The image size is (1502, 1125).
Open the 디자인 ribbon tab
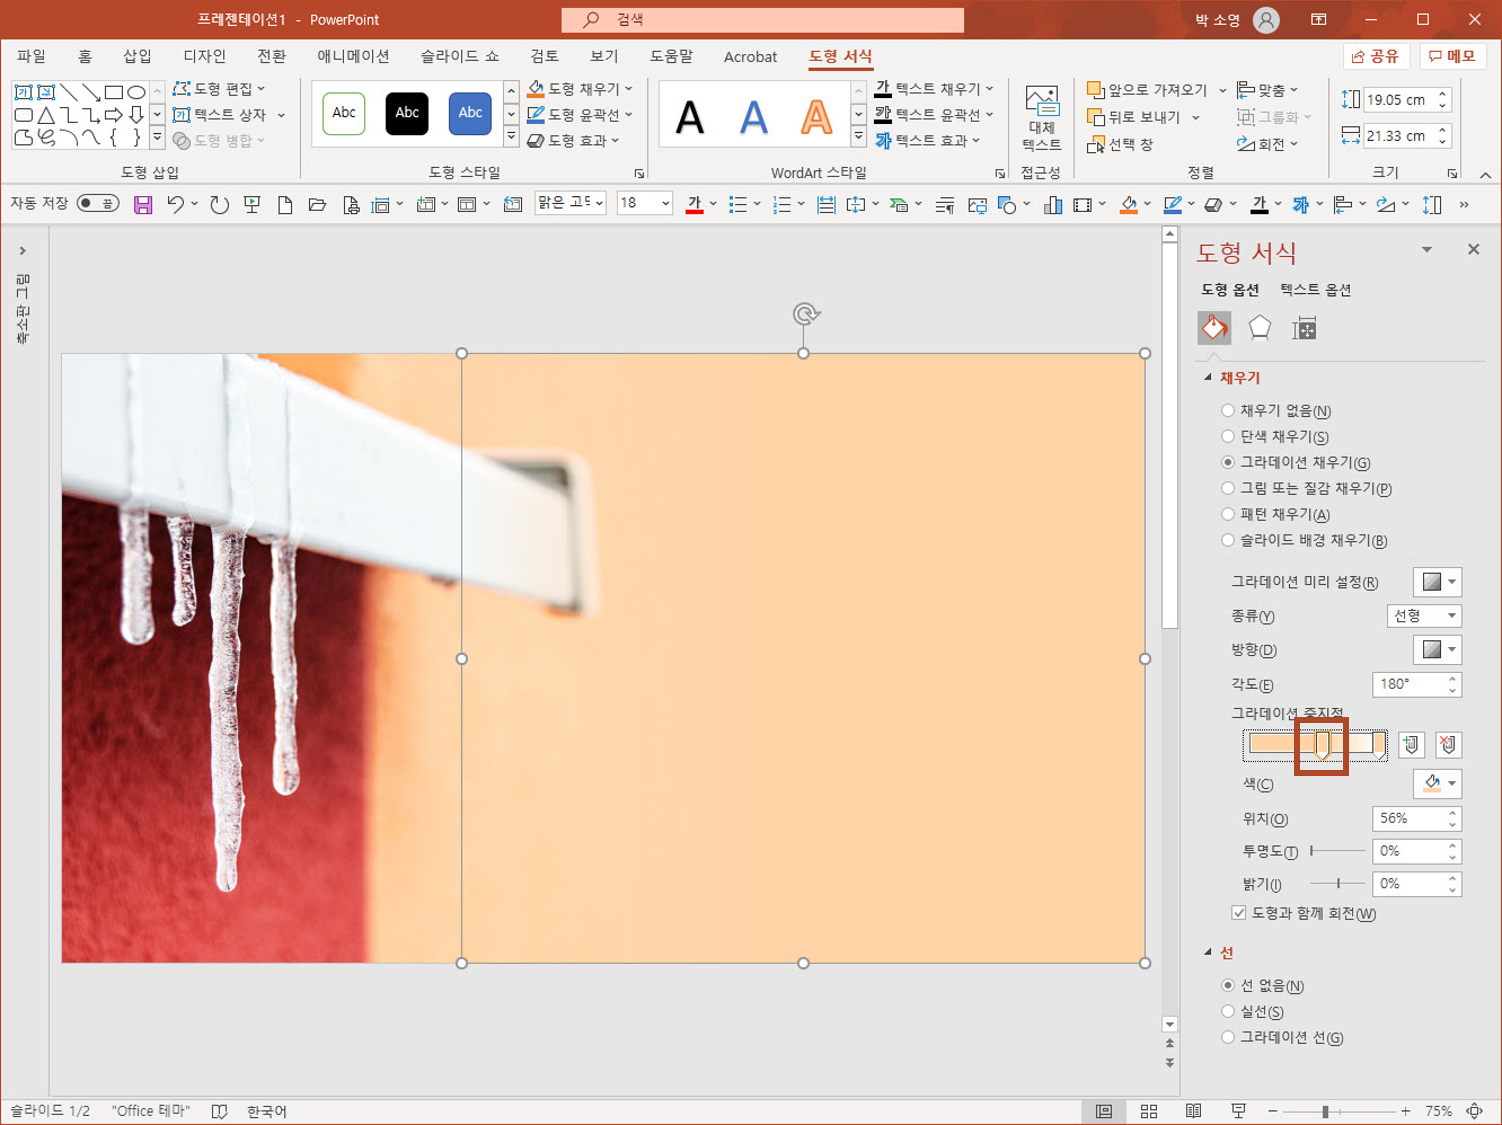205,56
